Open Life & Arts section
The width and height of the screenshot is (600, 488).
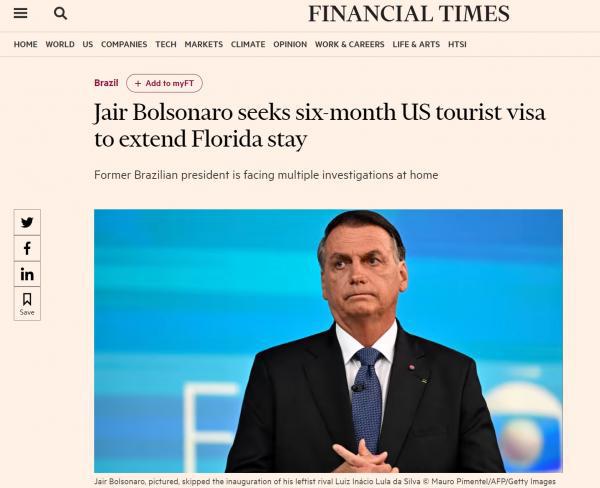pos(416,45)
